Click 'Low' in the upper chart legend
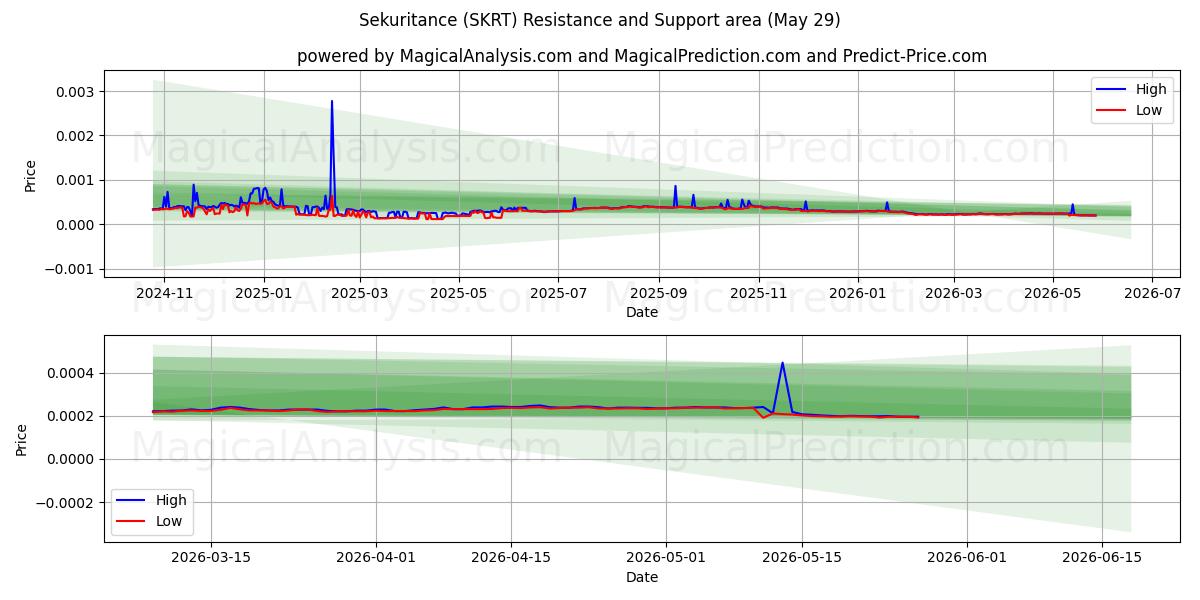The image size is (1200, 600). pyautogui.click(x=1149, y=111)
